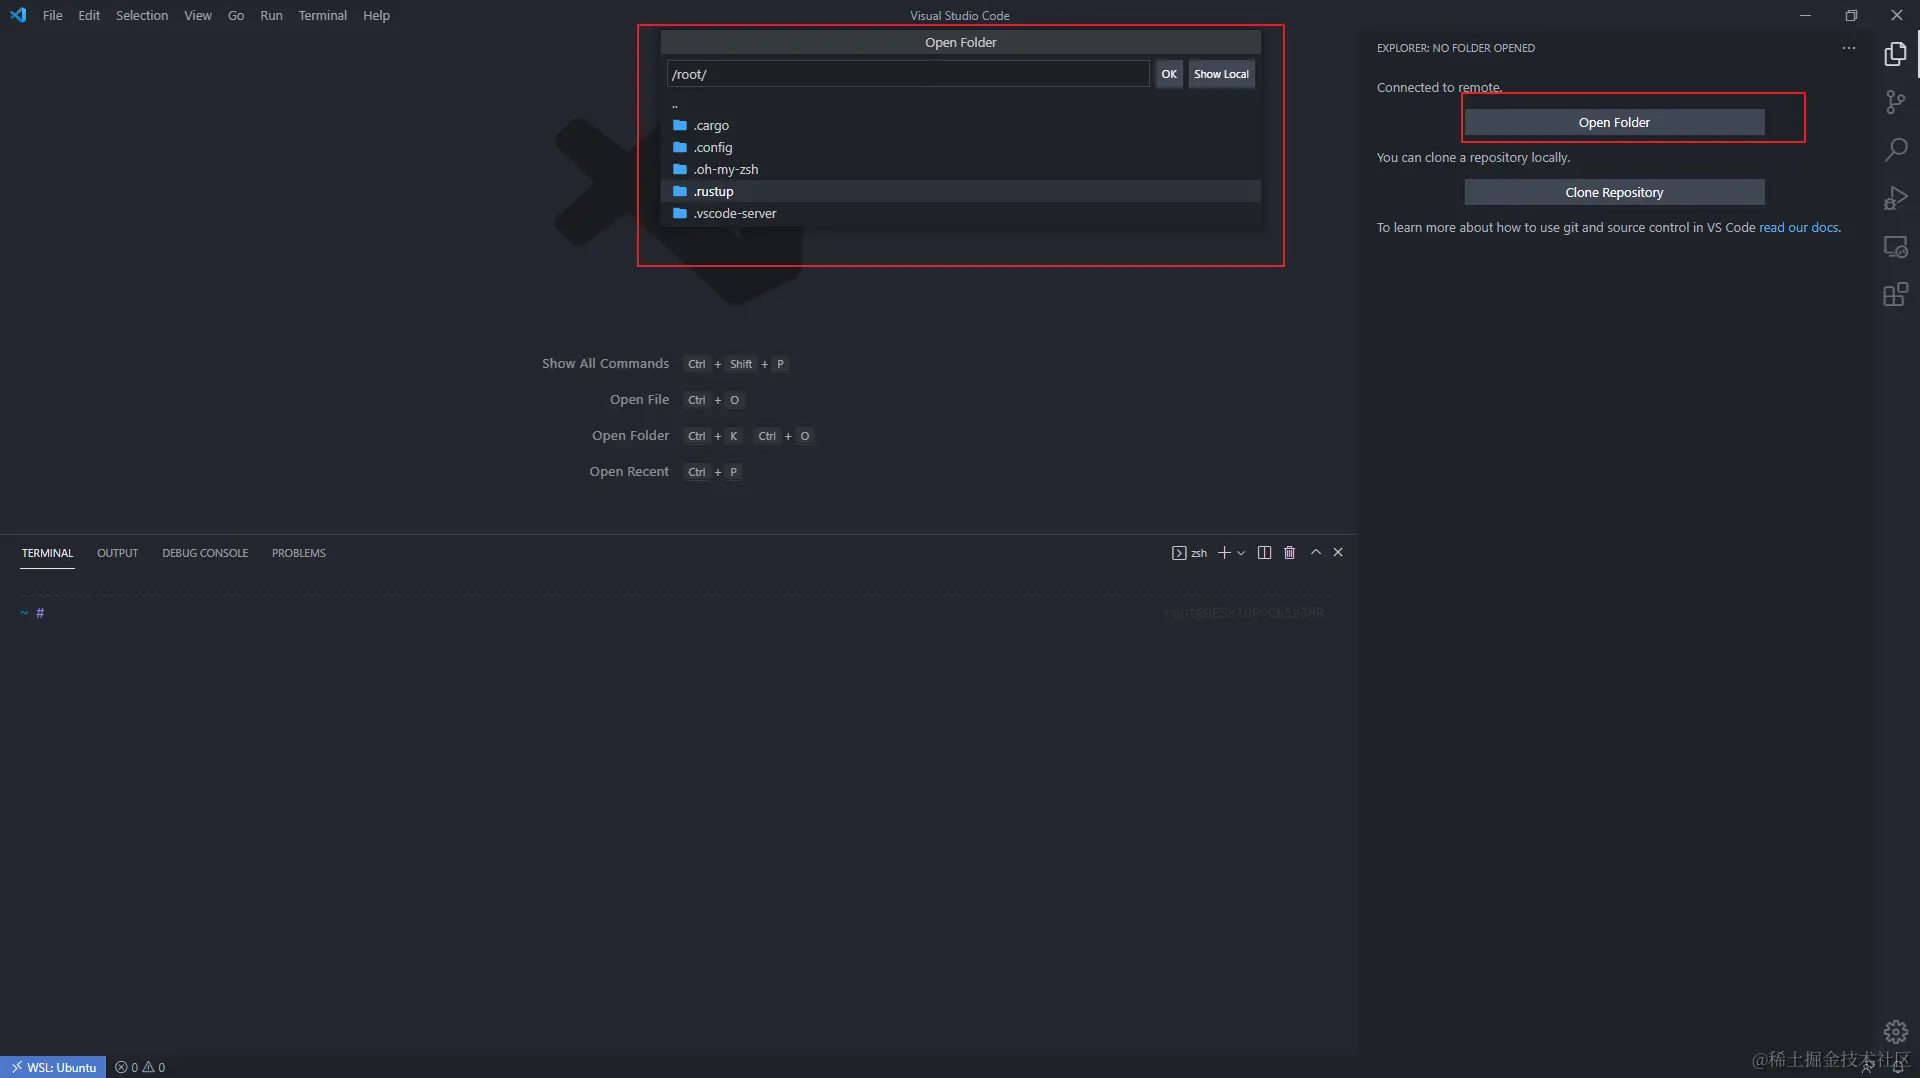Open the Run menu
This screenshot has width=1920, height=1078.
271,15
